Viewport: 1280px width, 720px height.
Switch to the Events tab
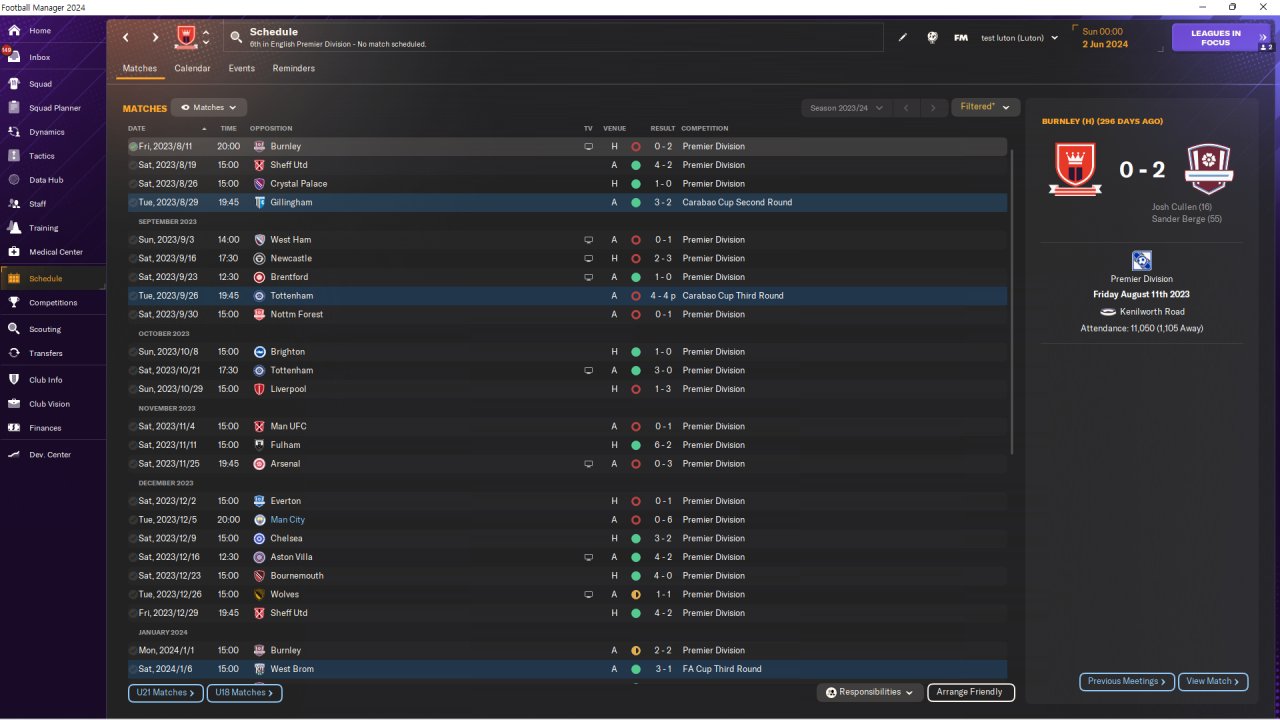coord(242,68)
